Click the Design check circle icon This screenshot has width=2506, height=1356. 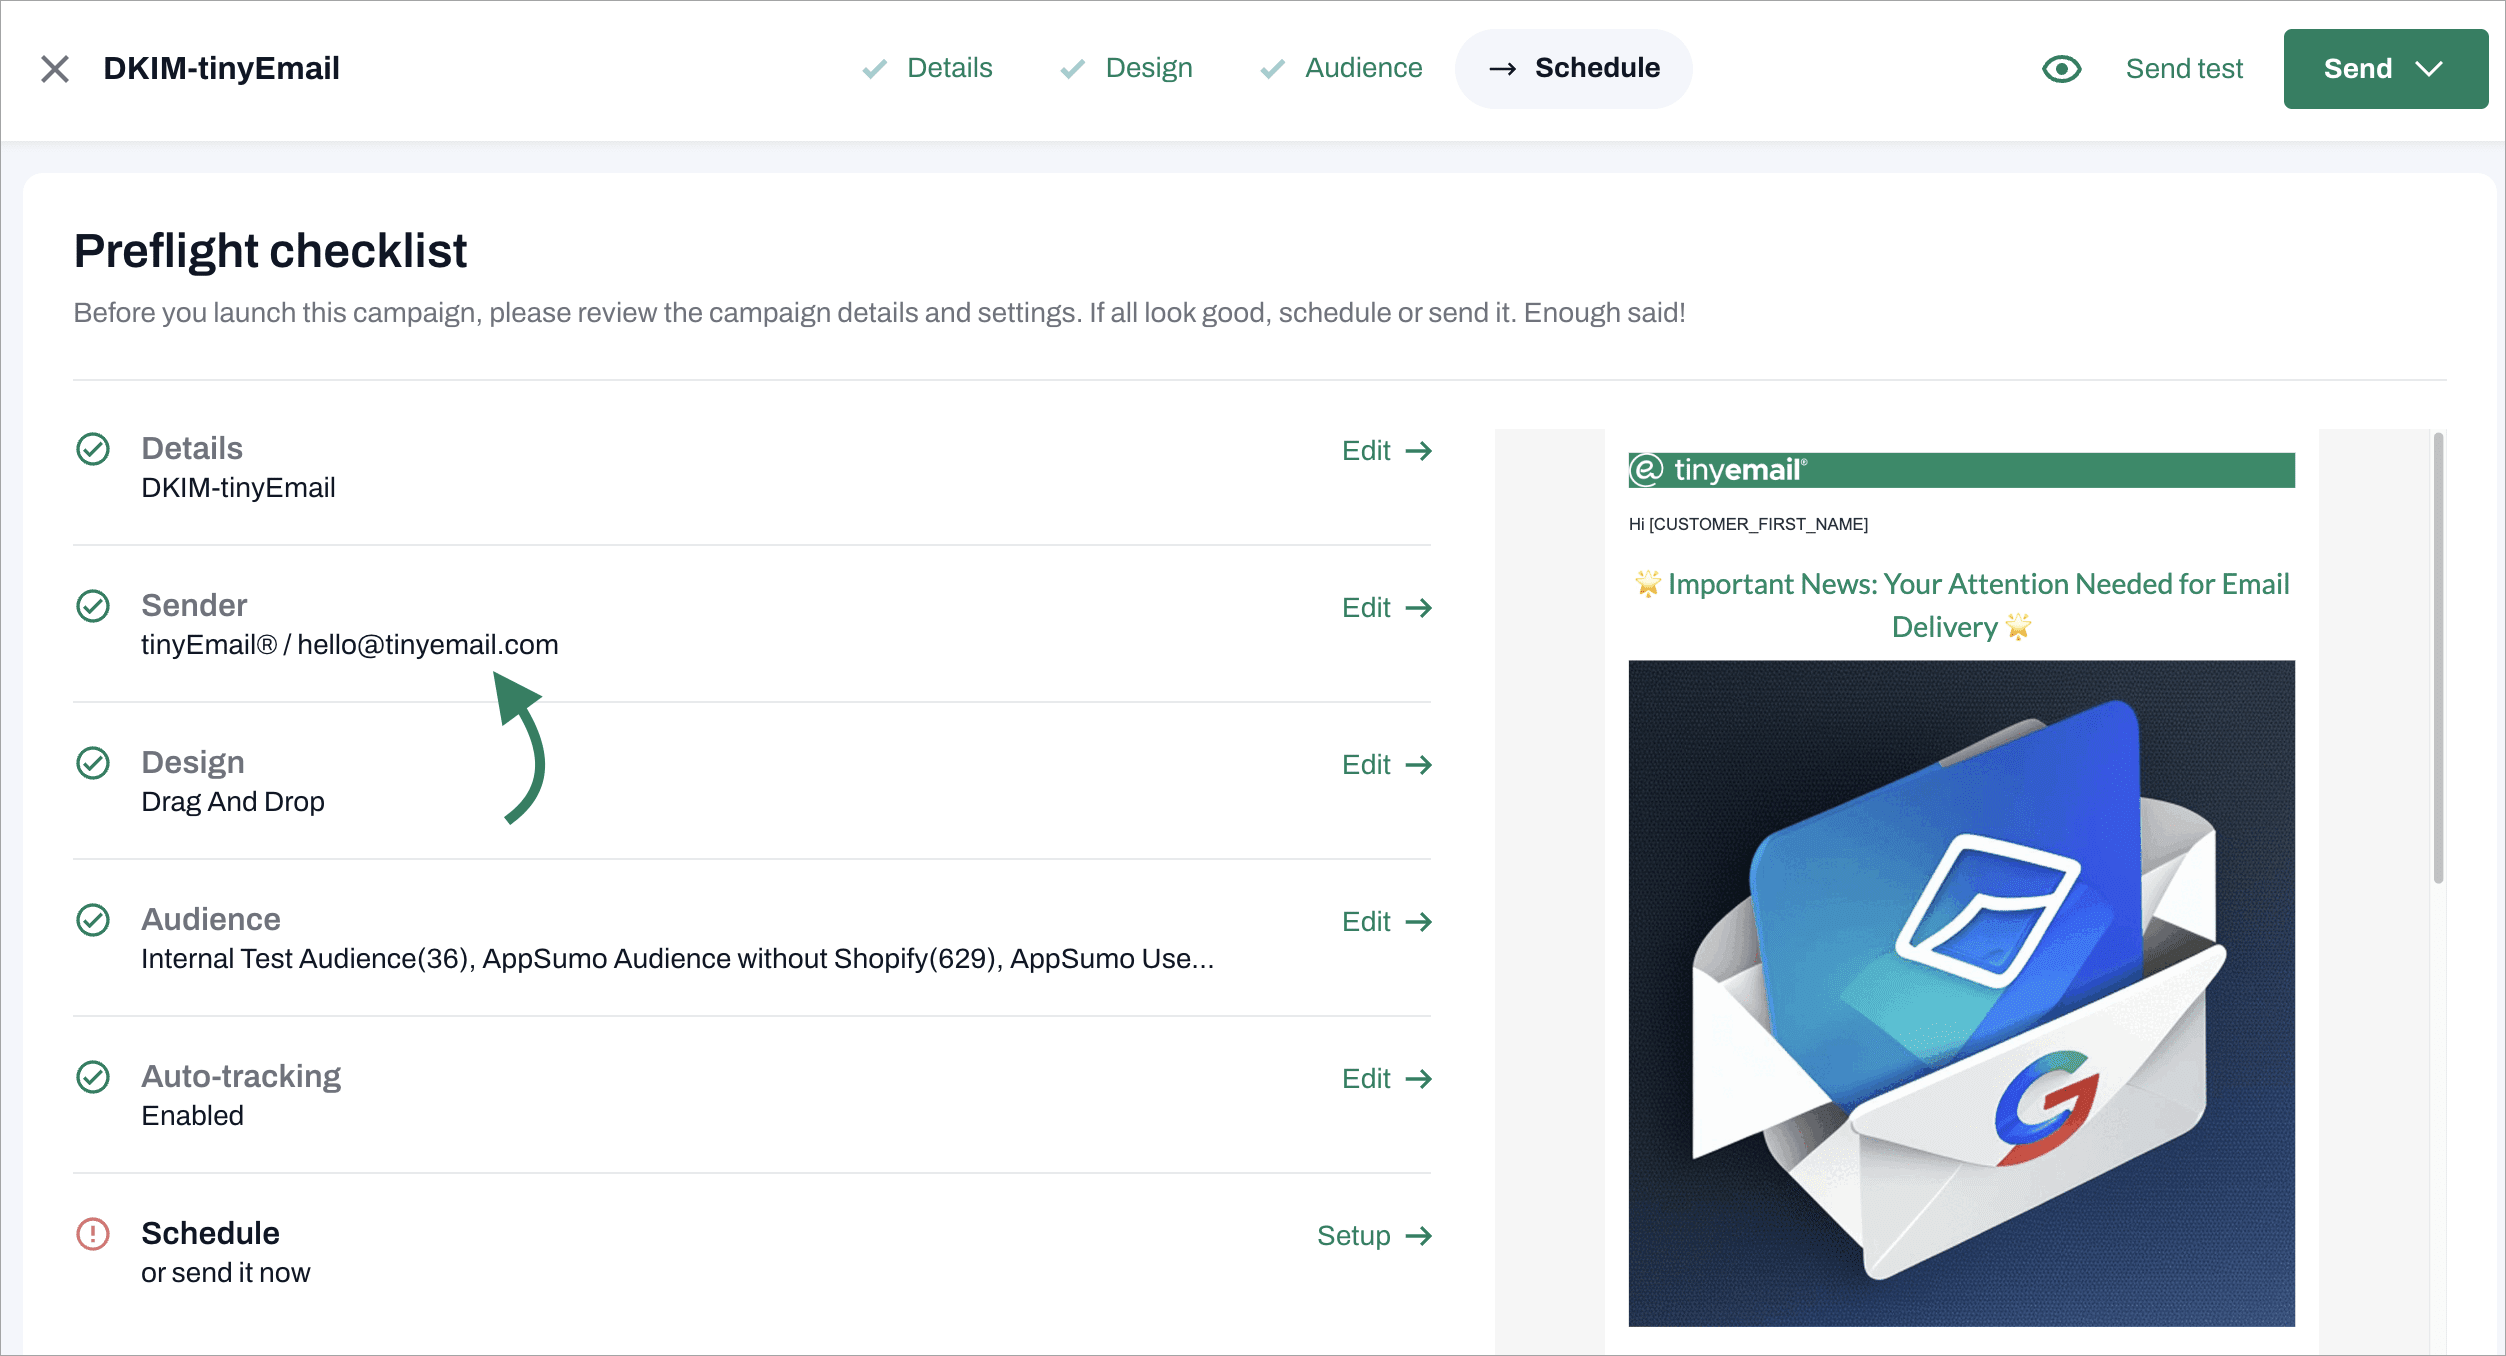tap(93, 763)
